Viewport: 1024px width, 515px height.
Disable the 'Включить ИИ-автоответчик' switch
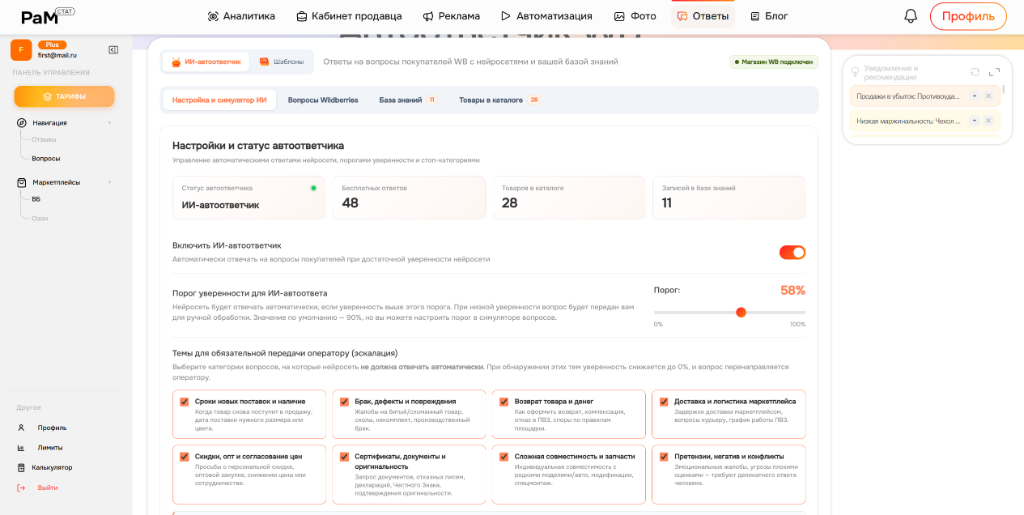(792, 252)
